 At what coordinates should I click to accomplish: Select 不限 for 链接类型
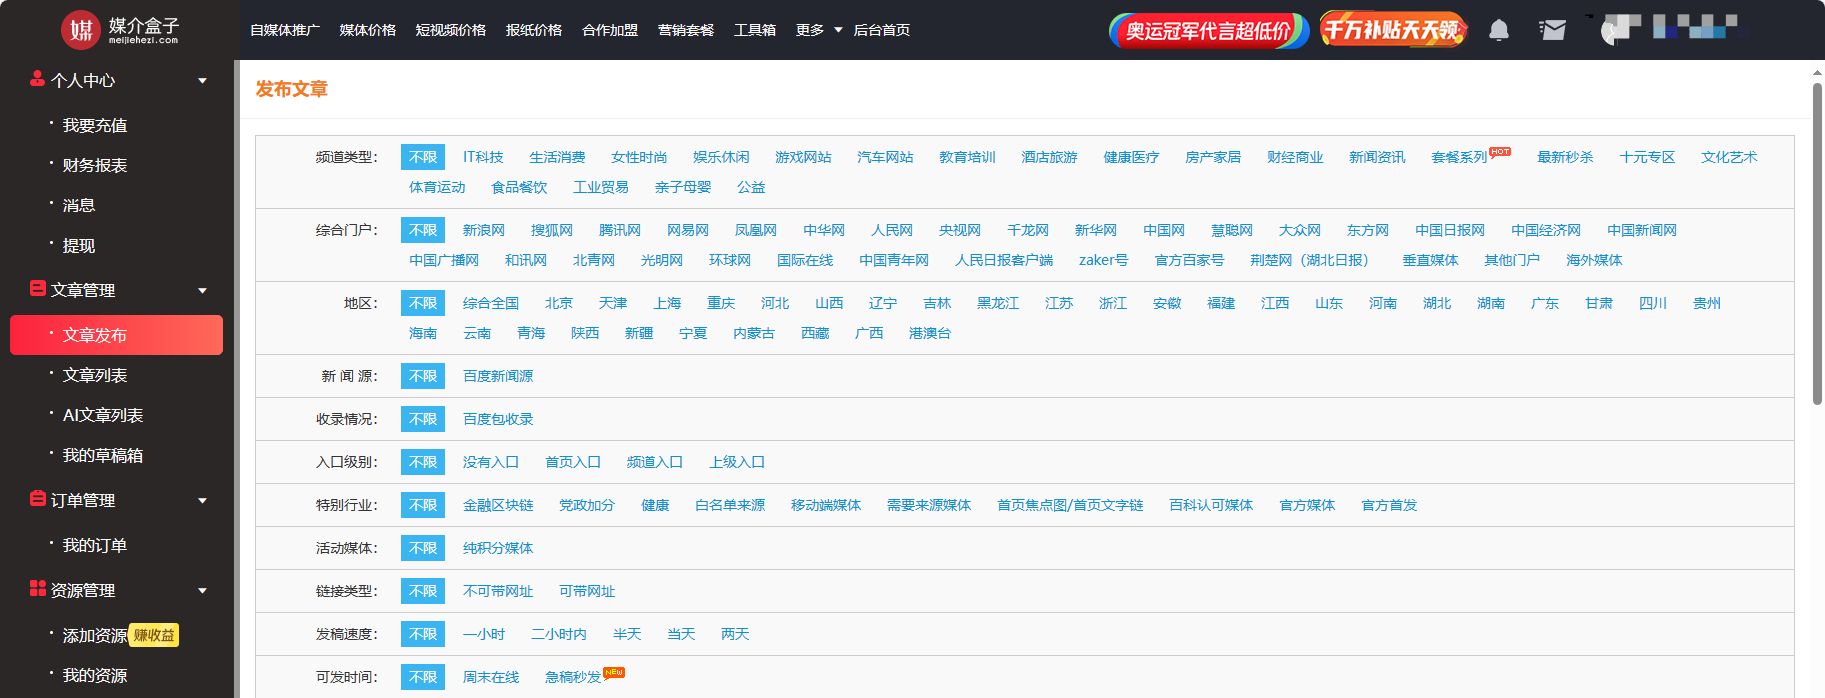click(423, 591)
